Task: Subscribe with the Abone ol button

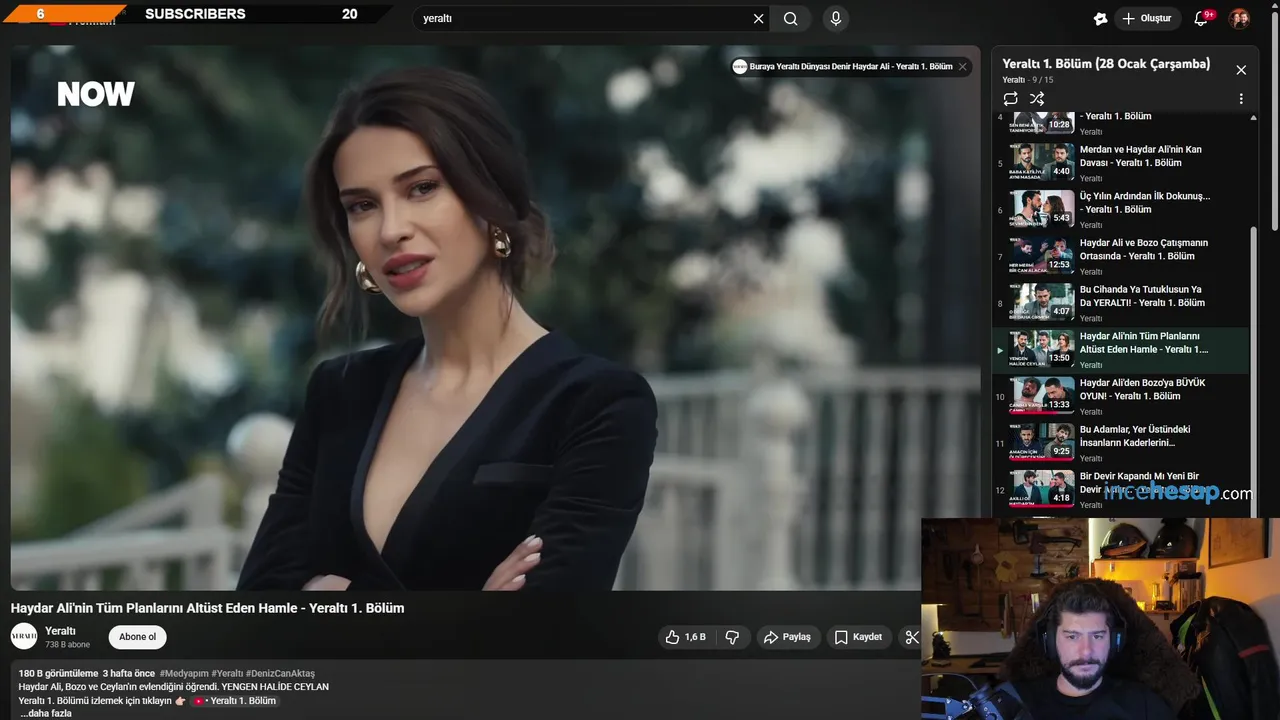Action: coord(138,637)
